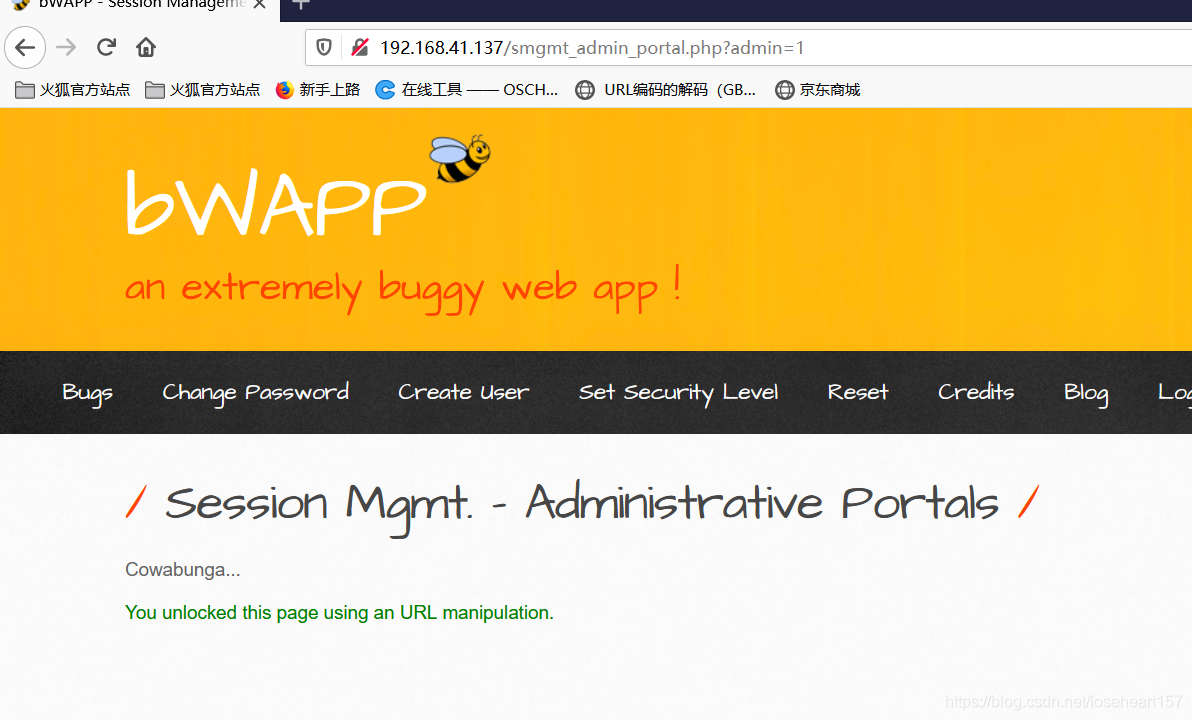Open Set Security Level page
Viewport: 1192px width, 720px height.
pos(679,392)
